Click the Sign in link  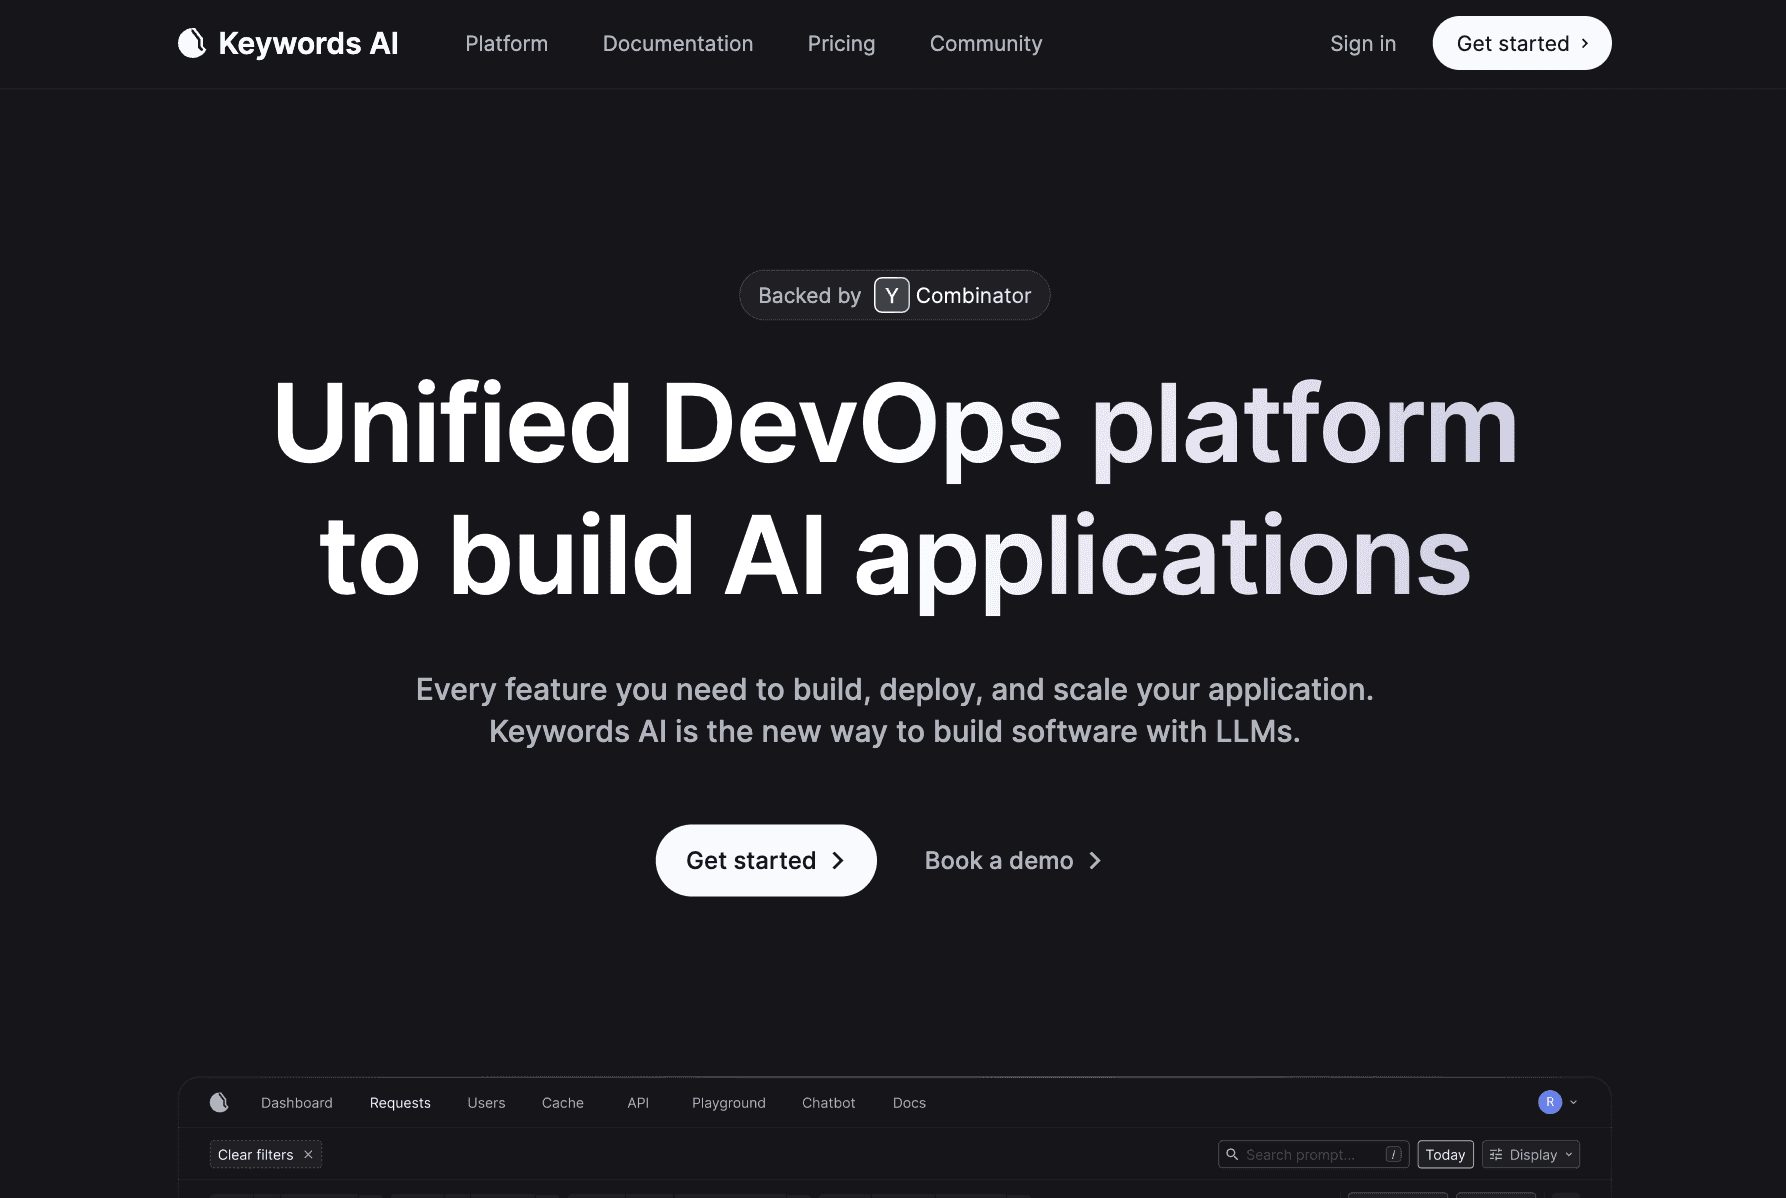tap(1362, 43)
